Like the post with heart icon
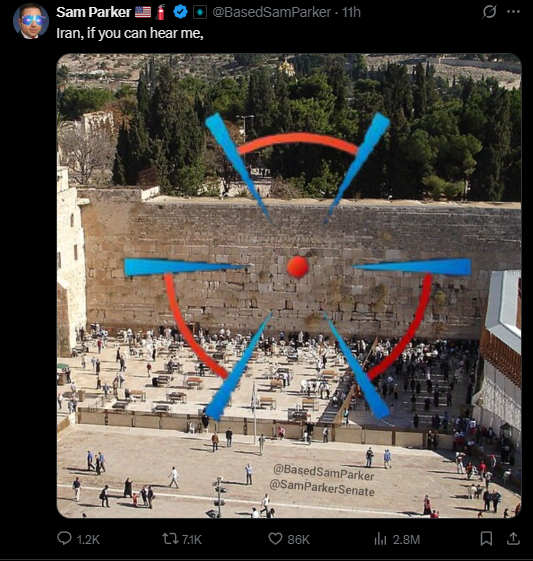Image resolution: width=533 pixels, height=561 pixels. (275, 538)
